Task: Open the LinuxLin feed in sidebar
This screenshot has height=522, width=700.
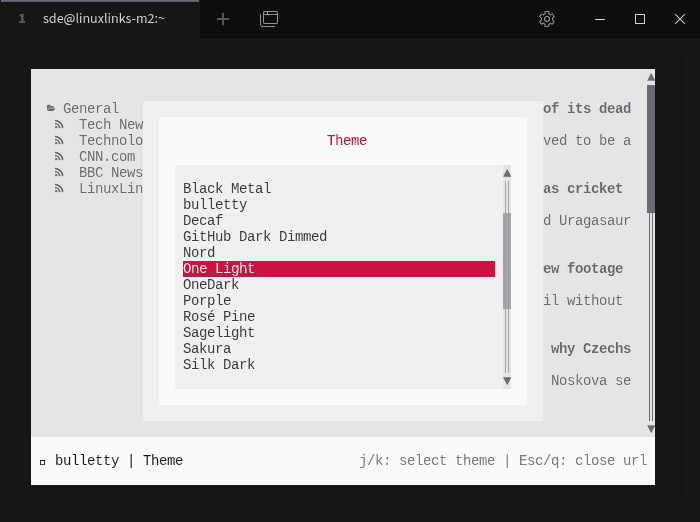Action: pos(111,188)
